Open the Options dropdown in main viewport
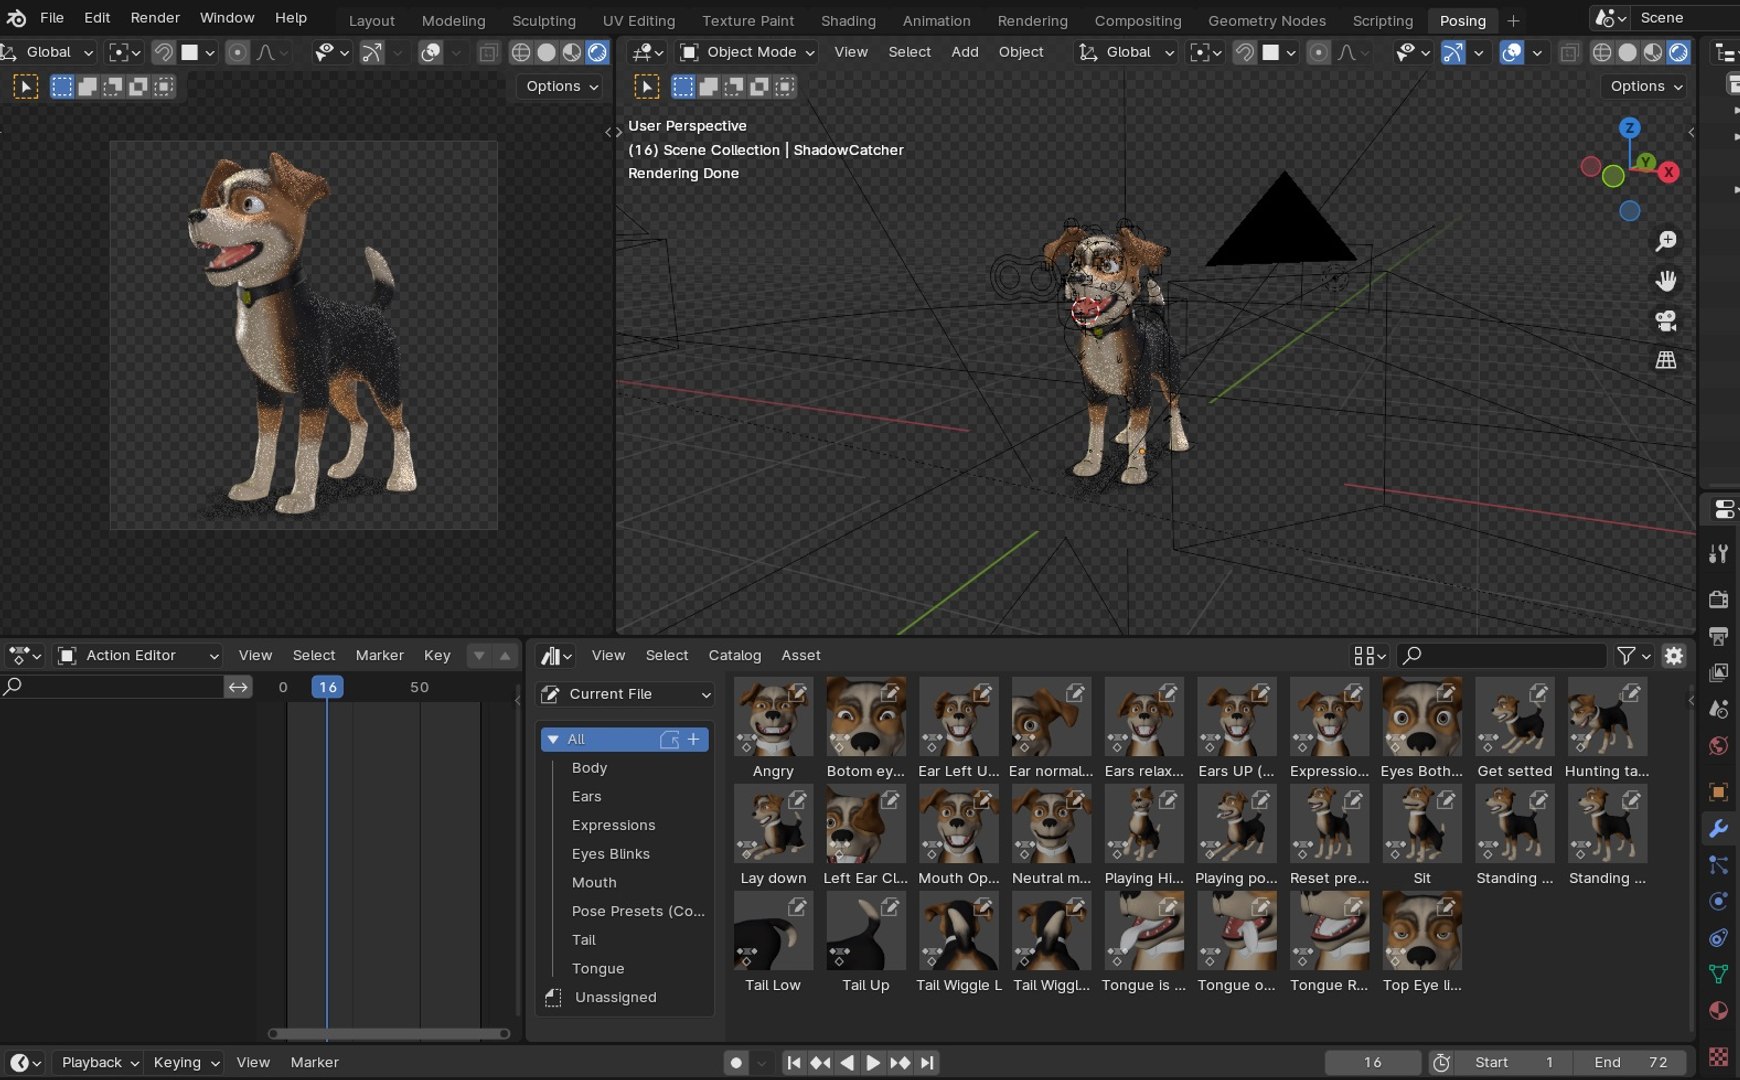Image resolution: width=1740 pixels, height=1080 pixels. pyautogui.click(x=1646, y=86)
